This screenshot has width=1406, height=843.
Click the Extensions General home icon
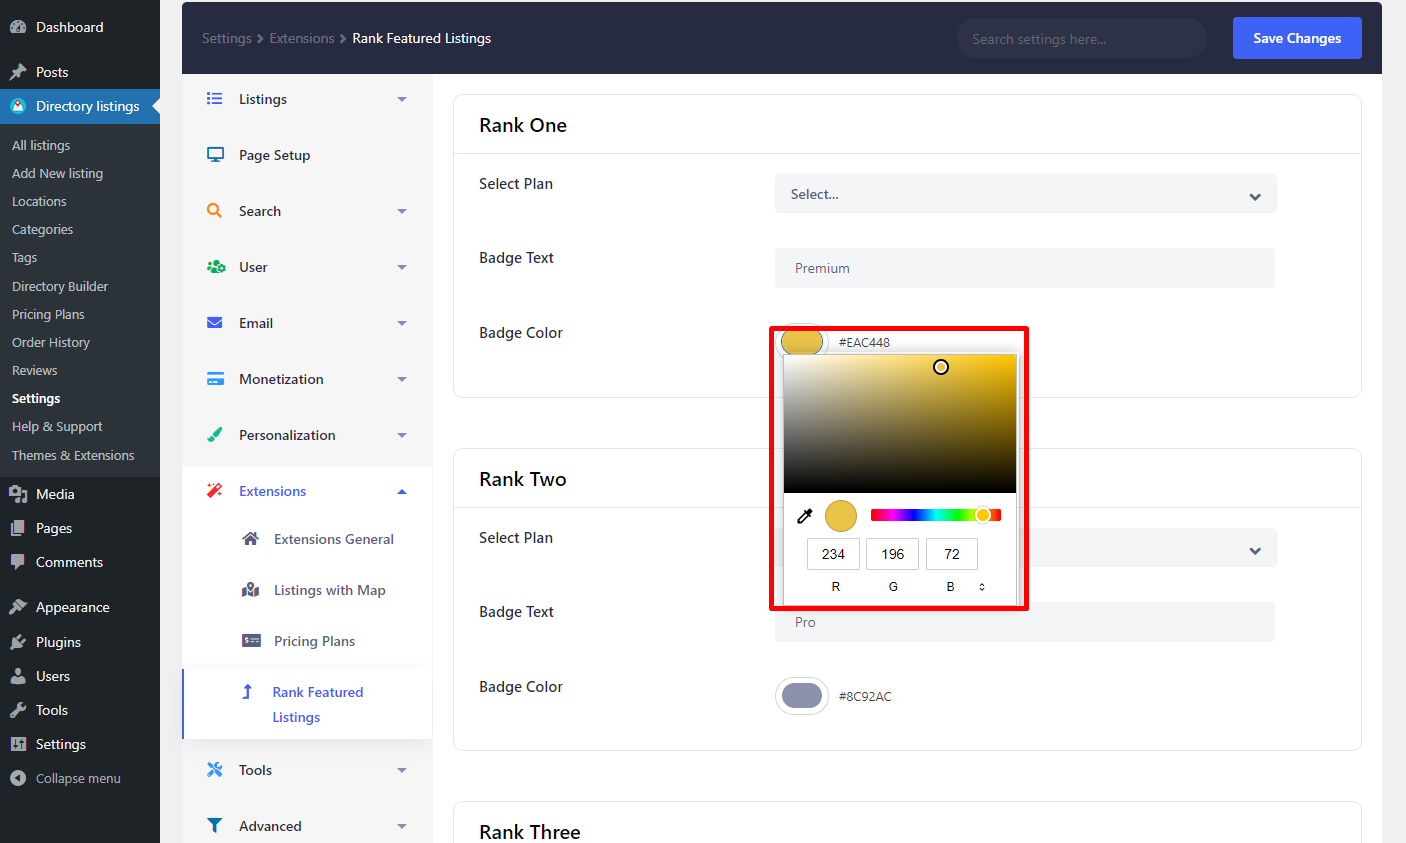pyautogui.click(x=251, y=538)
